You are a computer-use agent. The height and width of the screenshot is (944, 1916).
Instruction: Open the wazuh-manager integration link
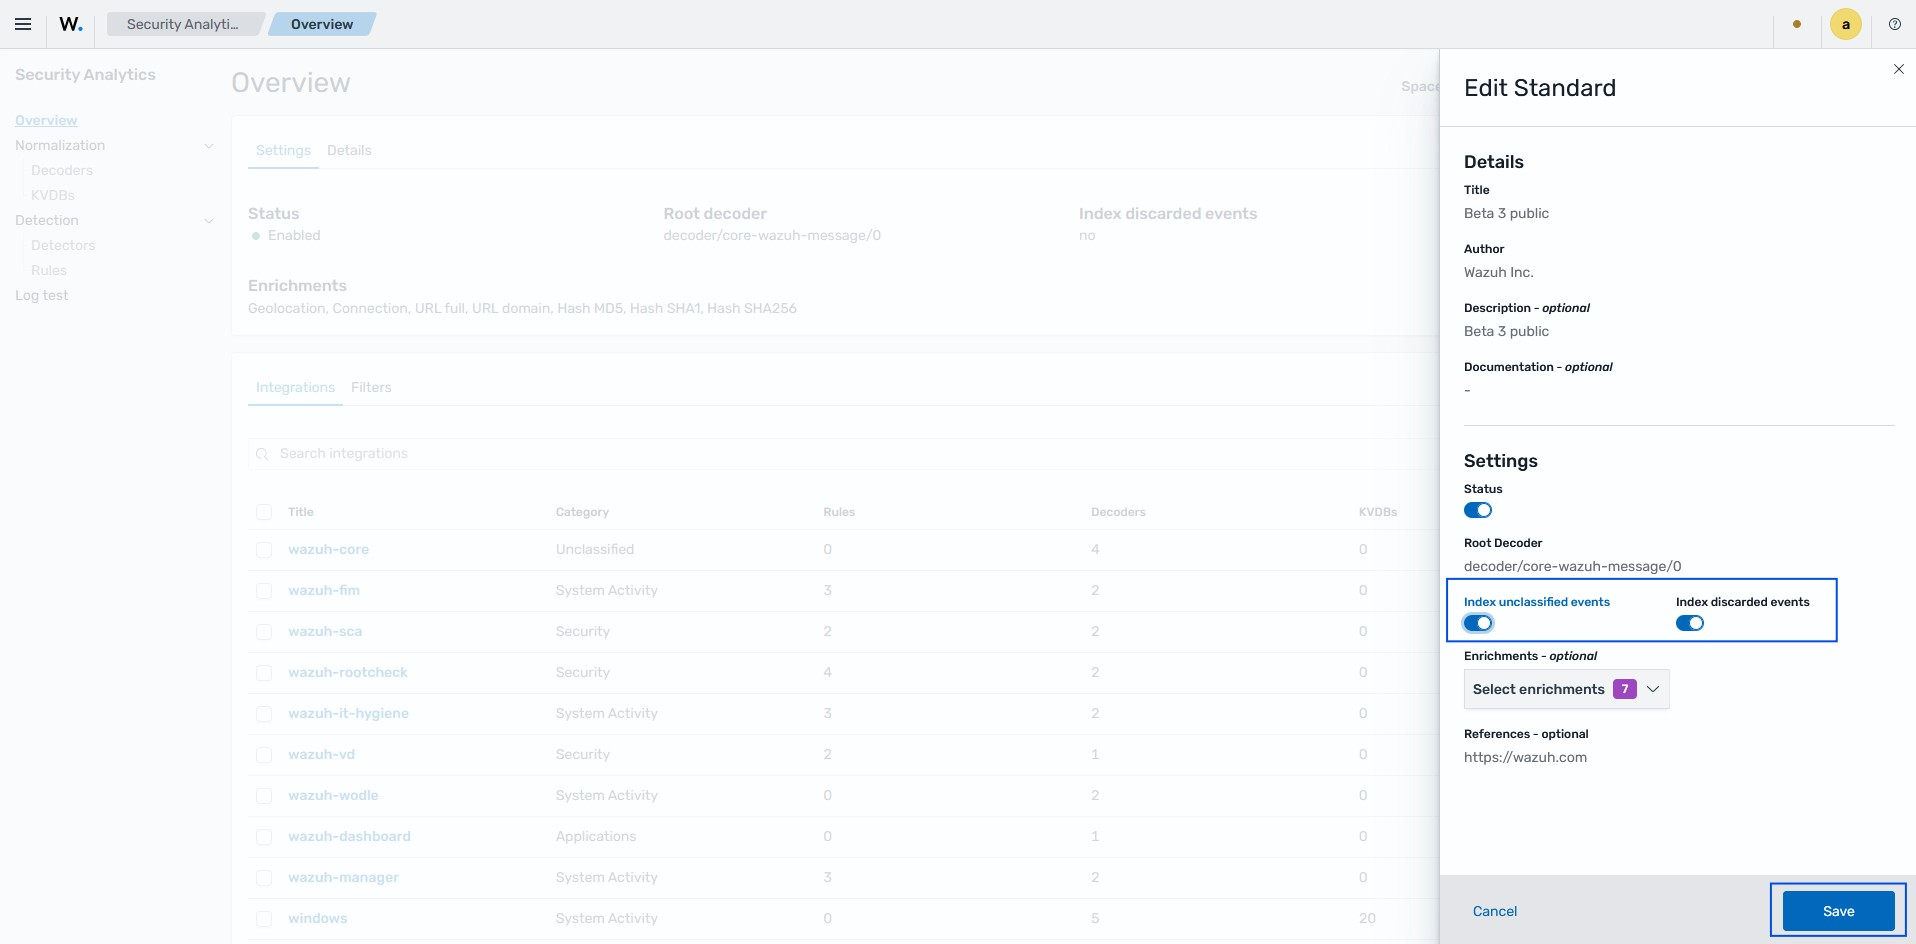[343, 878]
